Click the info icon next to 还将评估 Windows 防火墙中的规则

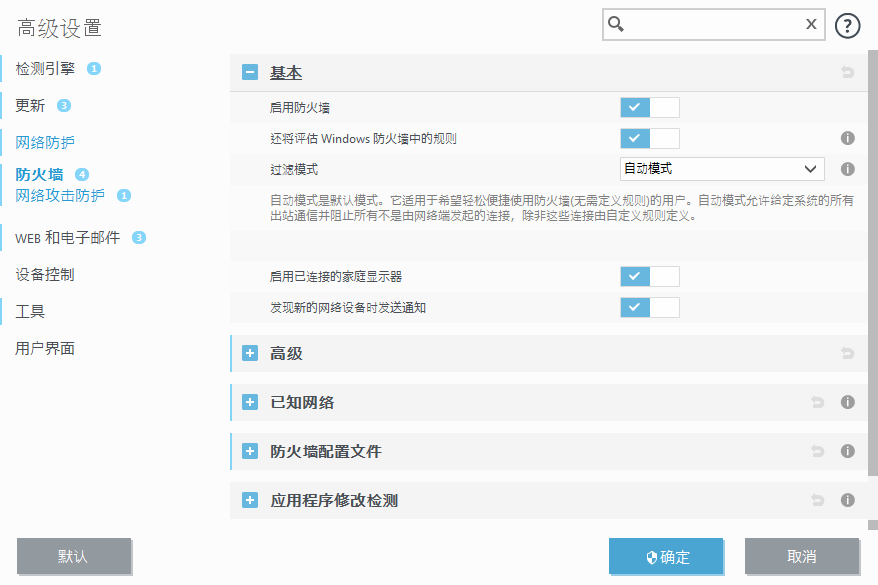point(847,137)
